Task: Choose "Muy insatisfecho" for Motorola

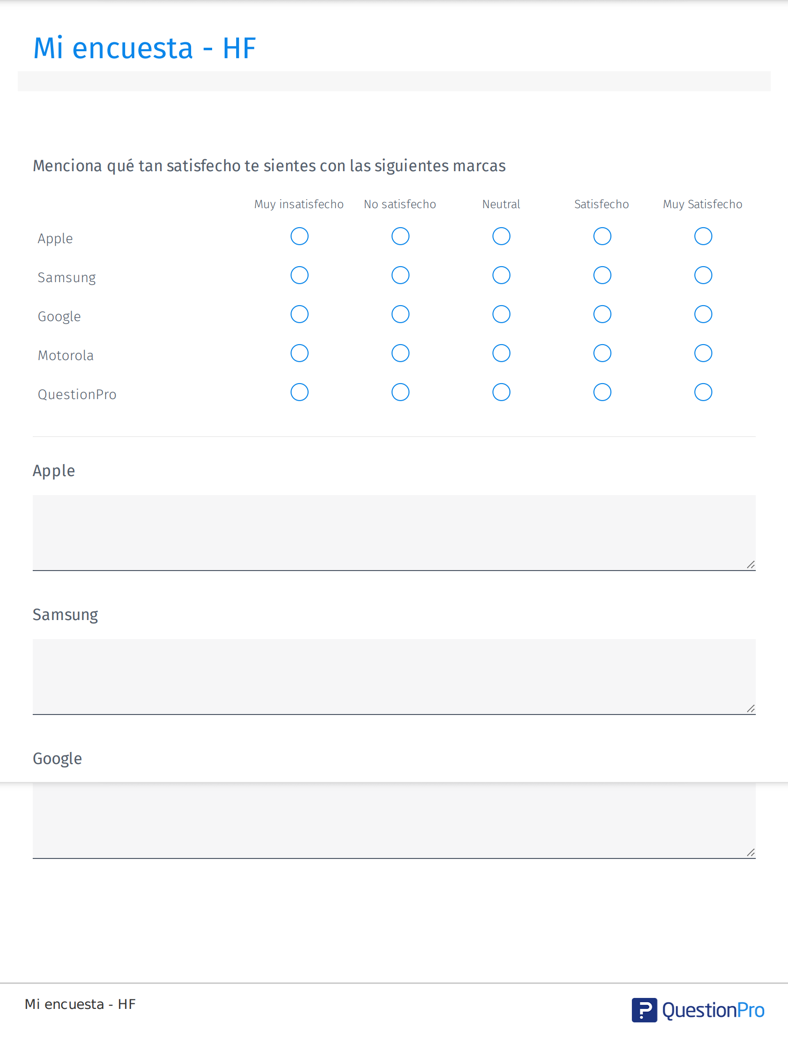Action: pyautogui.click(x=299, y=353)
